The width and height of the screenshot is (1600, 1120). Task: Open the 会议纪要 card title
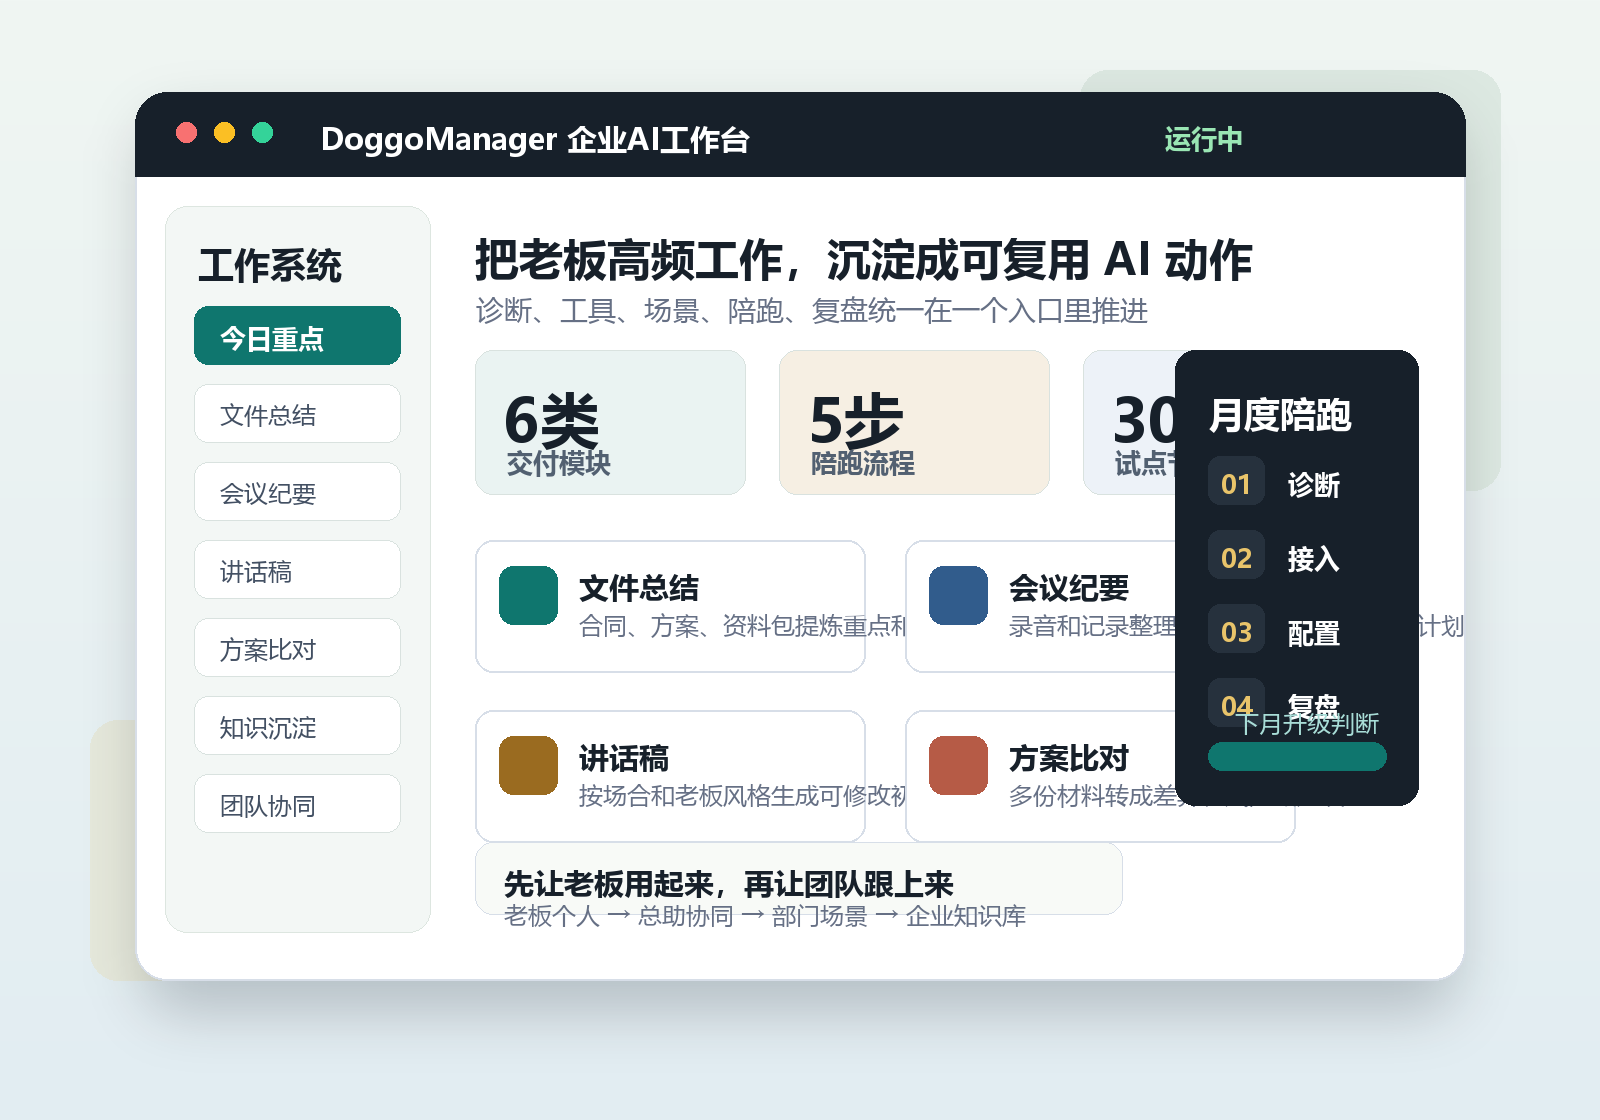(1069, 588)
